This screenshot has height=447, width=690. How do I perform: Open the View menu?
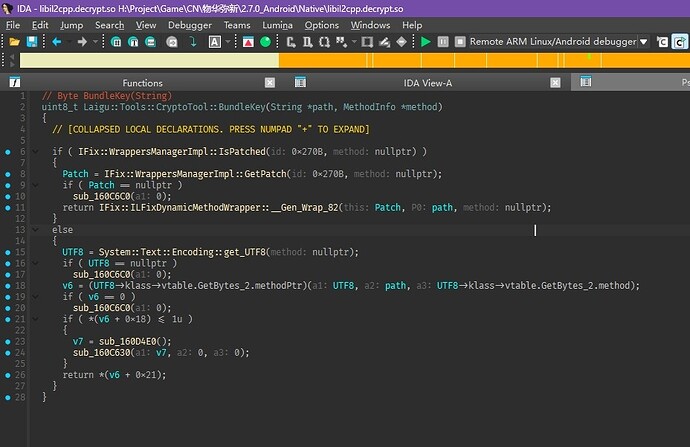click(x=146, y=25)
